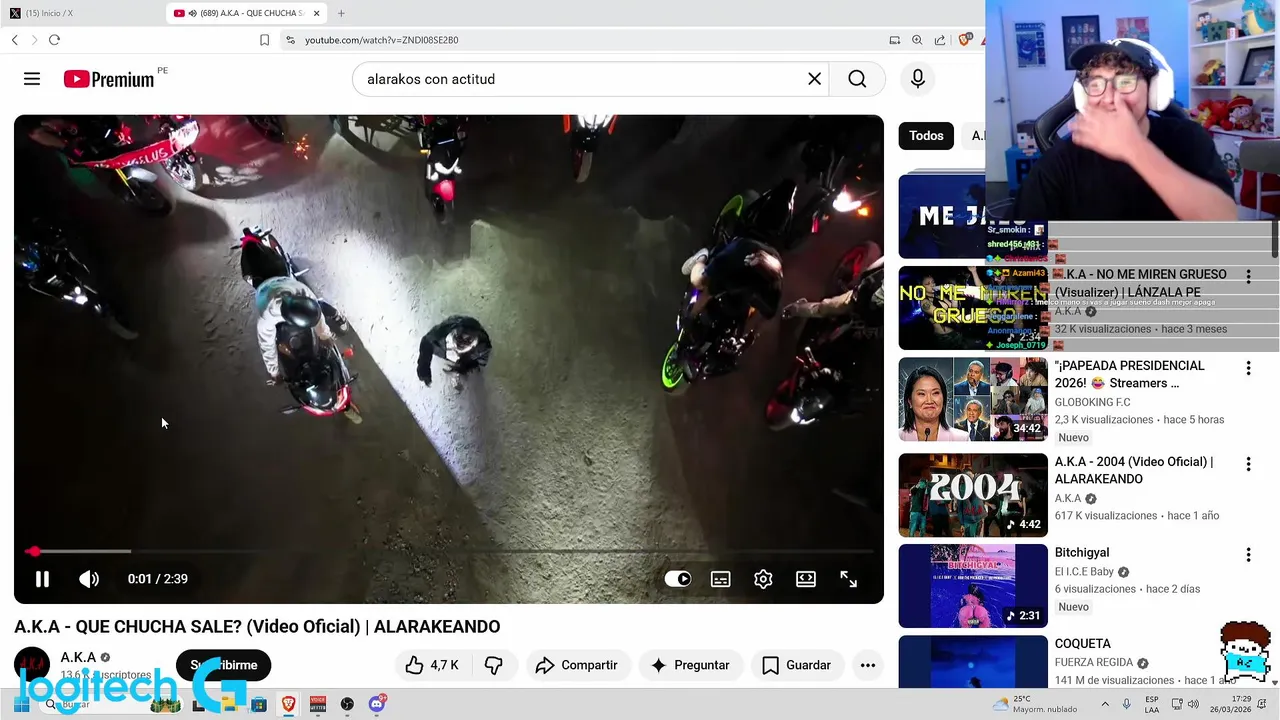The height and width of the screenshot is (720, 1280).
Task: Toggle autoplay switch in the player
Action: 678,578
